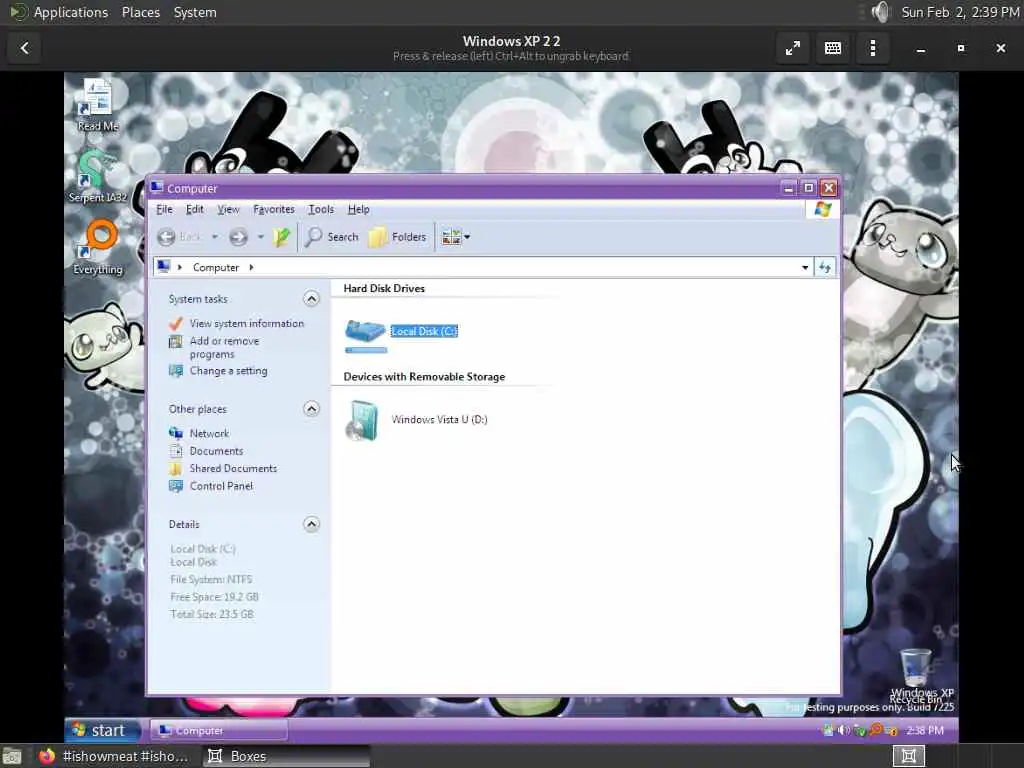The width and height of the screenshot is (1024, 768).
Task: Launch the Everything search shortcut
Action: 98,247
